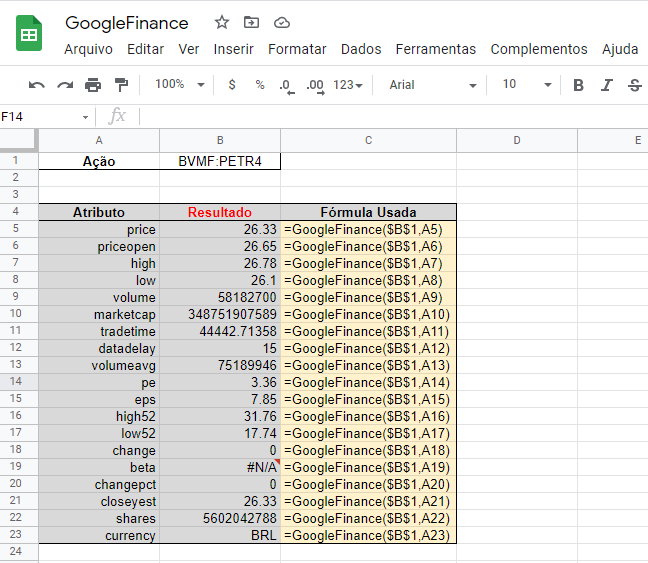
Task: Toggle bold formatting
Action: coord(578,85)
